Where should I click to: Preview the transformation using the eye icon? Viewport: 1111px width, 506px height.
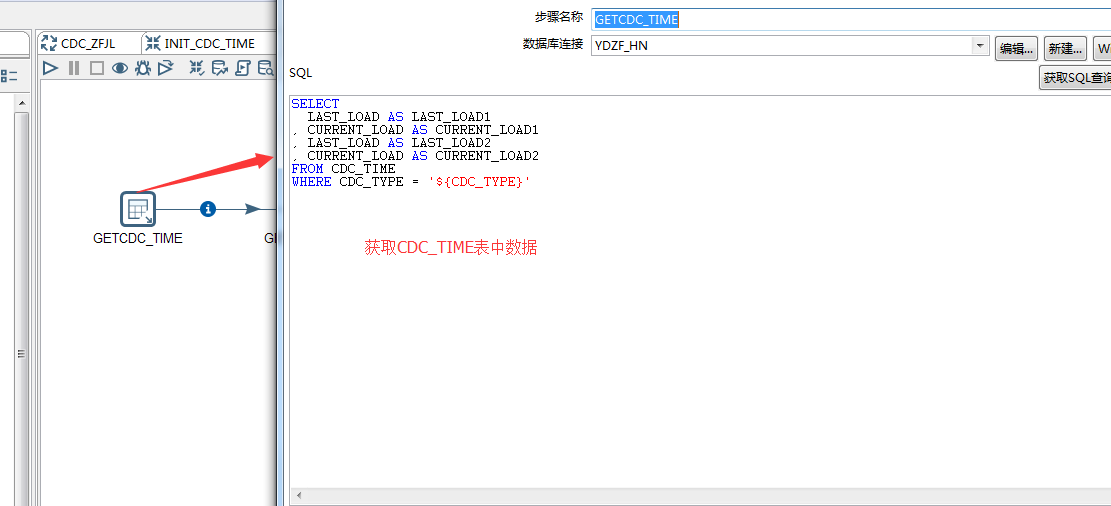pos(120,68)
